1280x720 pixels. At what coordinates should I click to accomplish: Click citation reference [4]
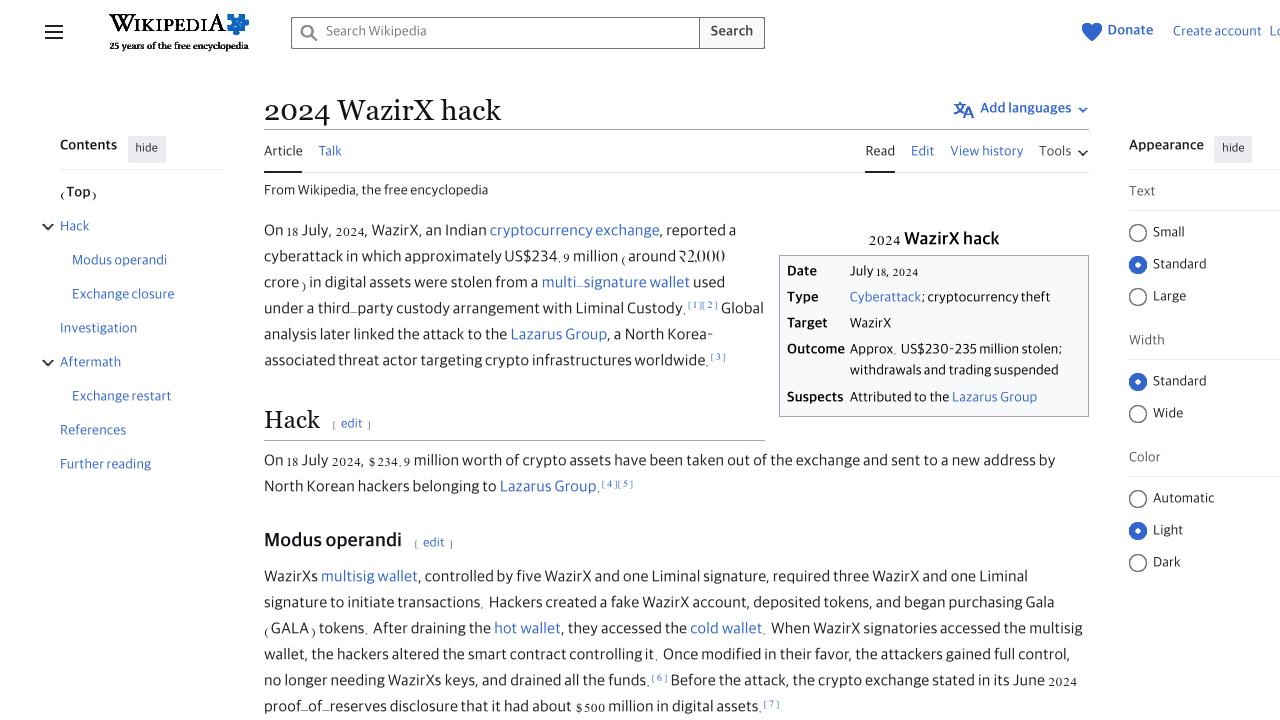608,484
